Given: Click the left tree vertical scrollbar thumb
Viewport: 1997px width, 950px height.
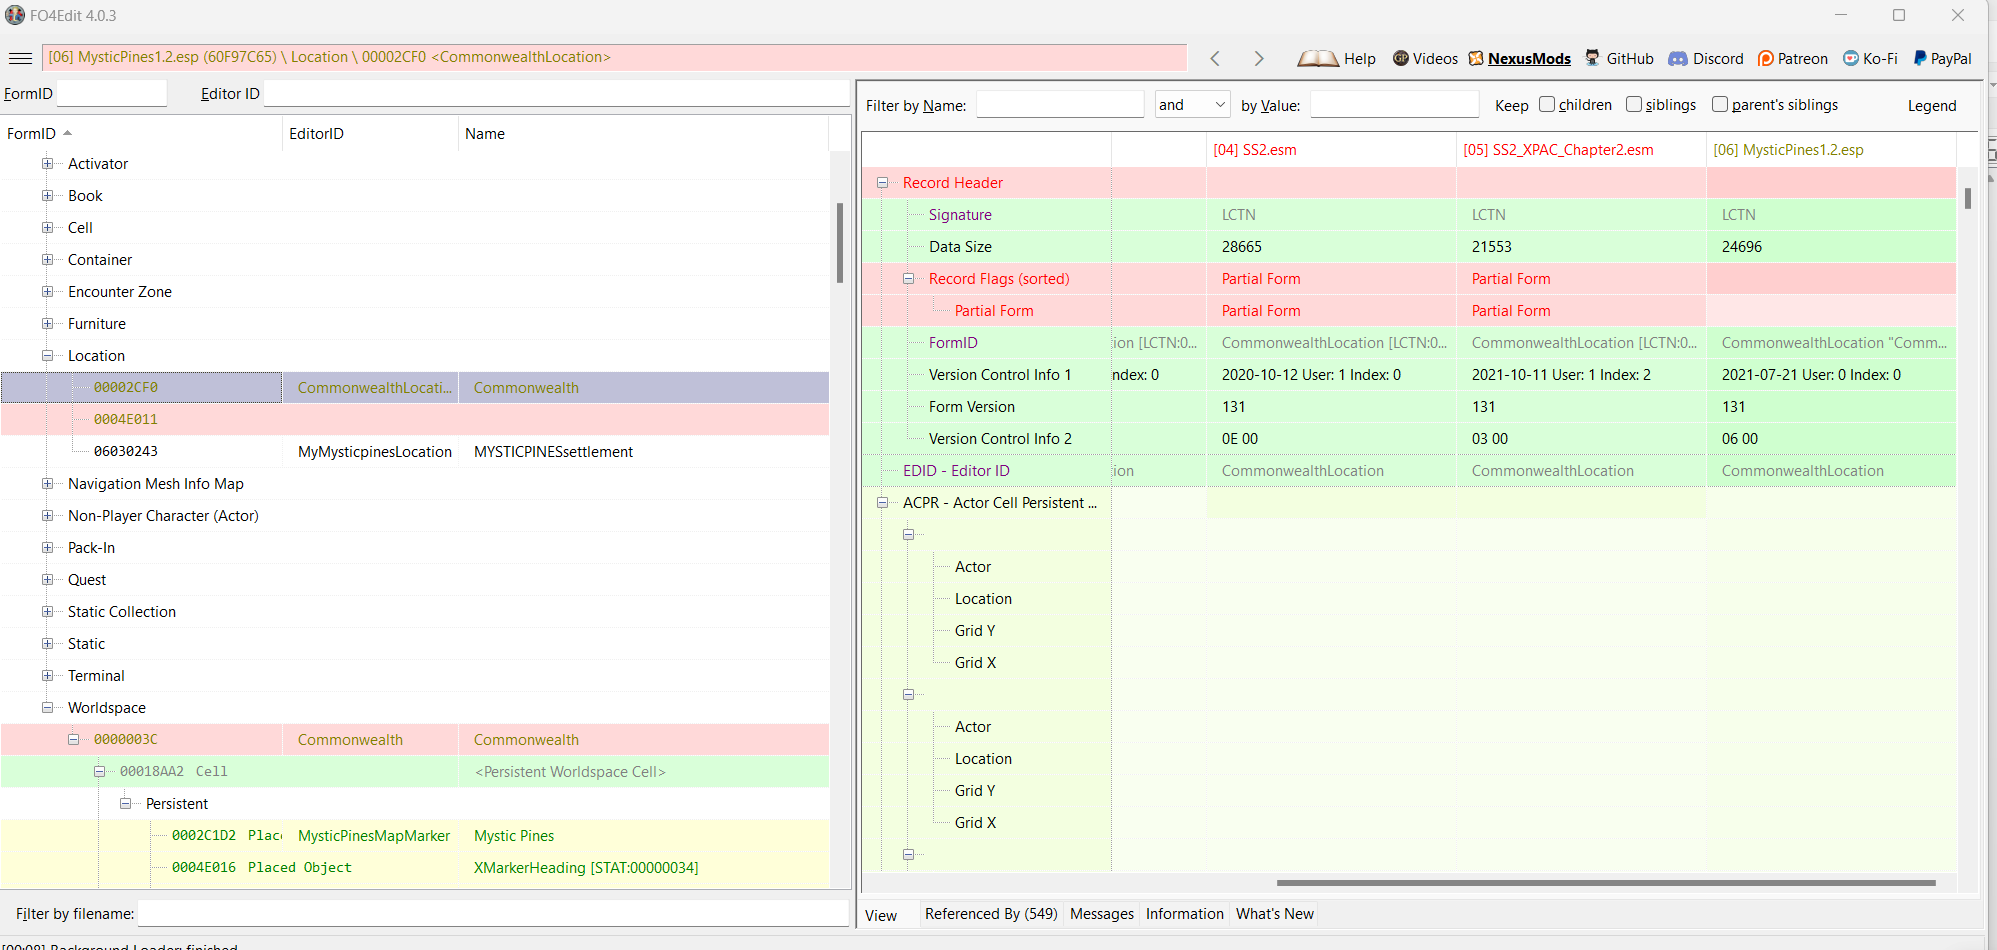Looking at the screenshot, I should point(840,243).
